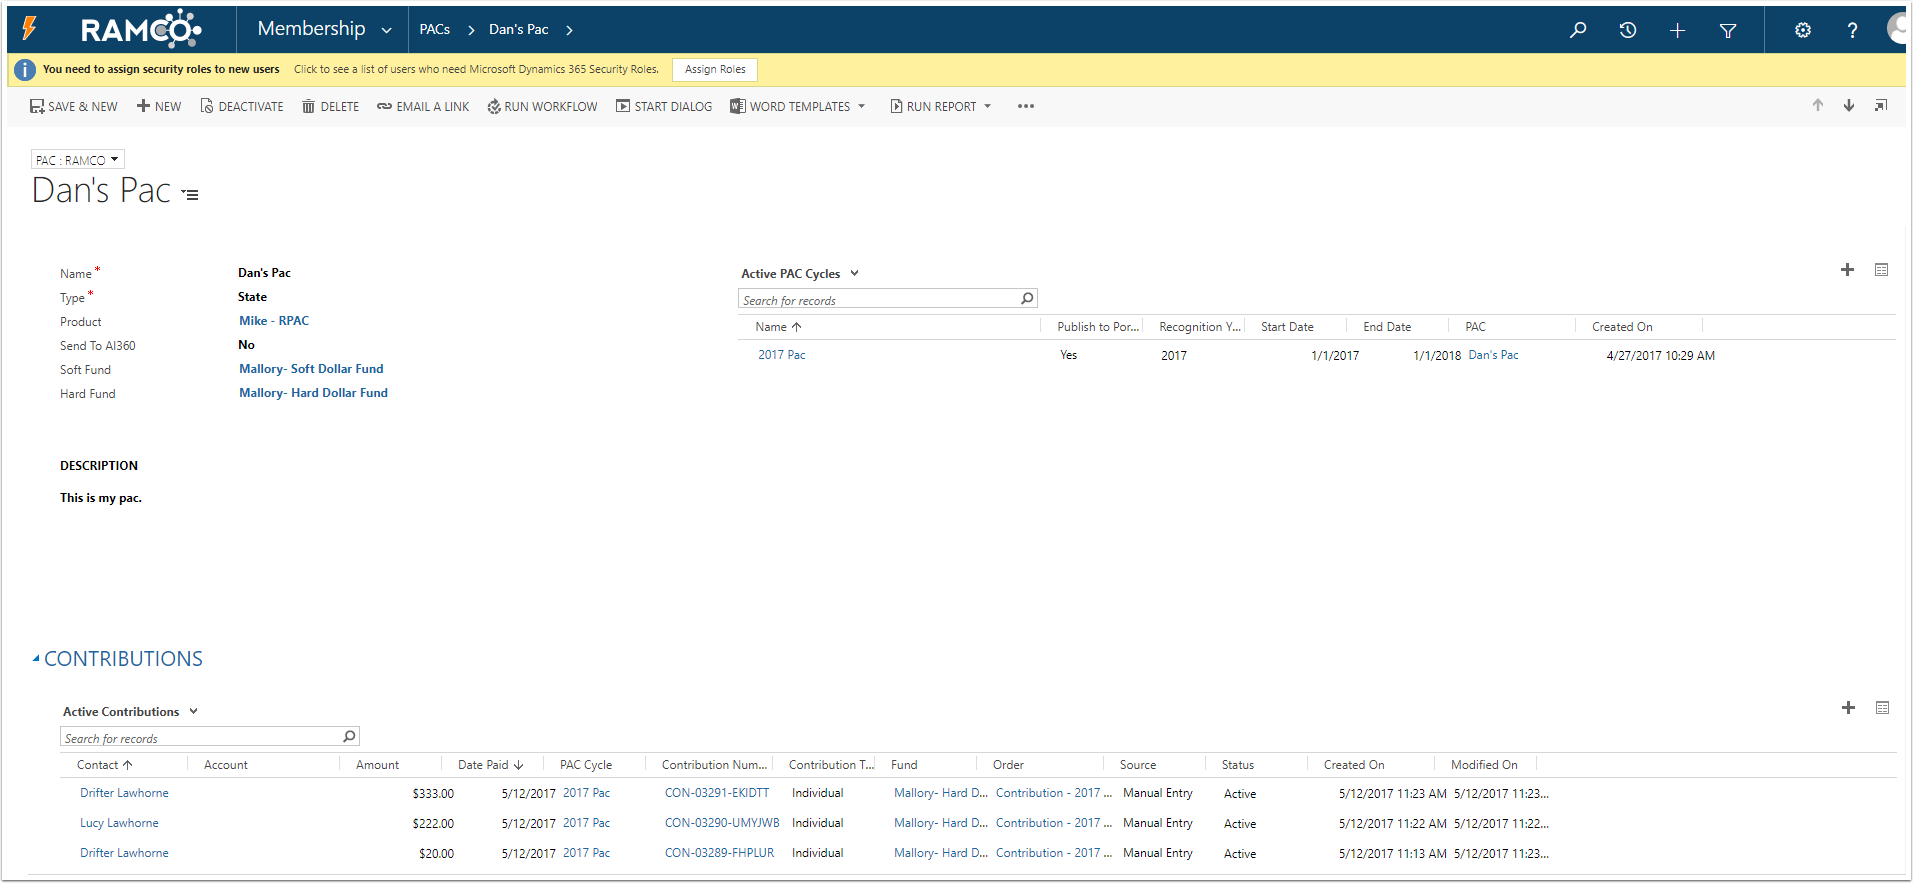The height and width of the screenshot is (883, 1913).
Task: Open contribution CON-03289-FHPLUR
Action: tap(720, 853)
